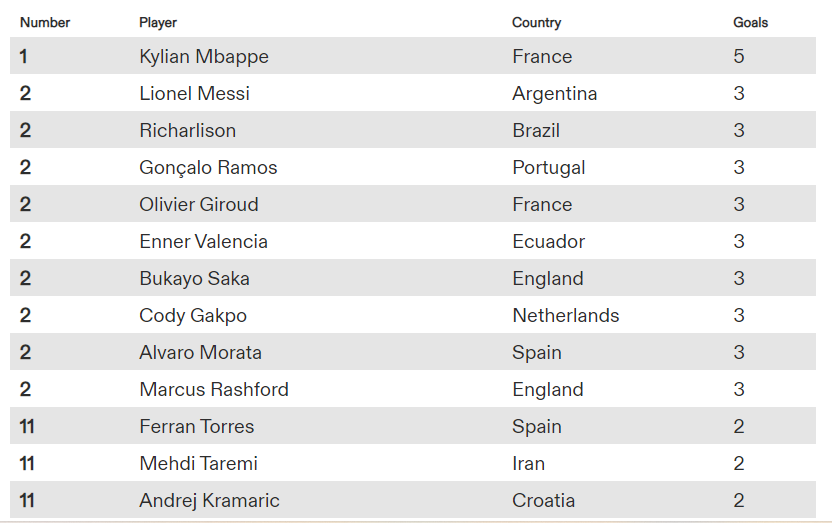Select Olivier Giroud in the Player column
The height and width of the screenshot is (523, 832).
[199, 205]
